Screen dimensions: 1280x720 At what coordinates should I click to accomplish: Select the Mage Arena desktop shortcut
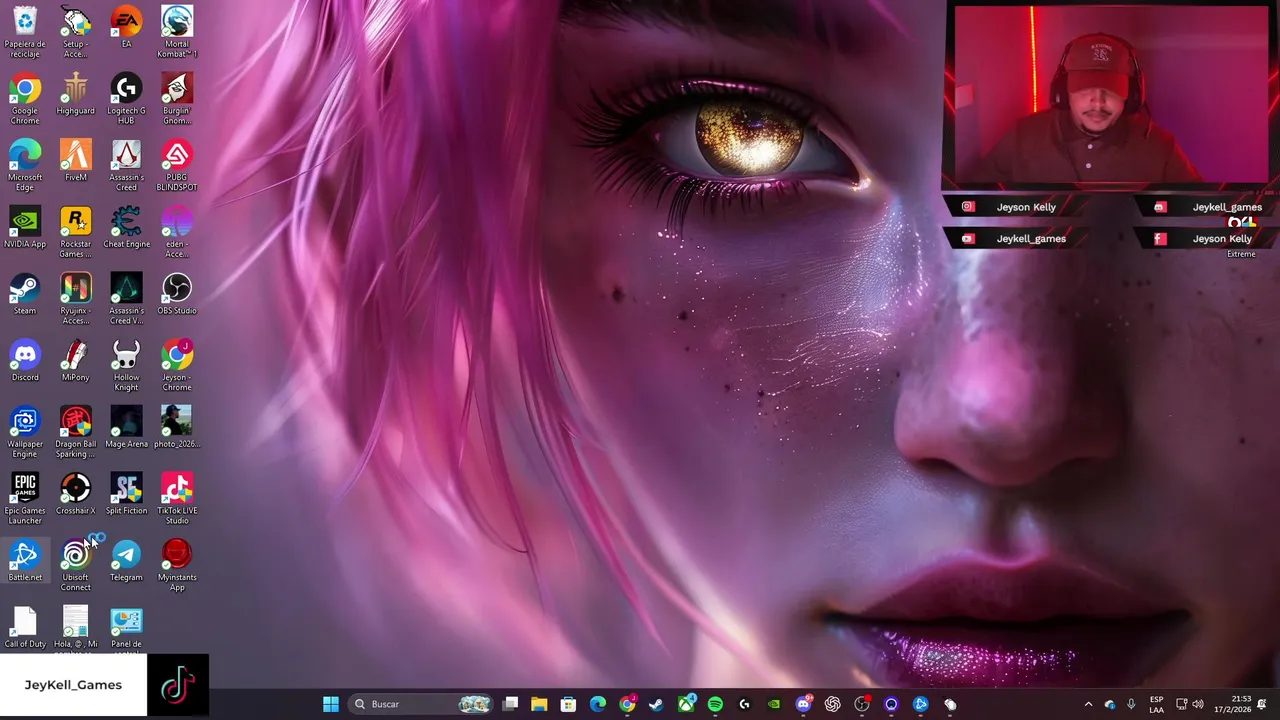tap(126, 428)
